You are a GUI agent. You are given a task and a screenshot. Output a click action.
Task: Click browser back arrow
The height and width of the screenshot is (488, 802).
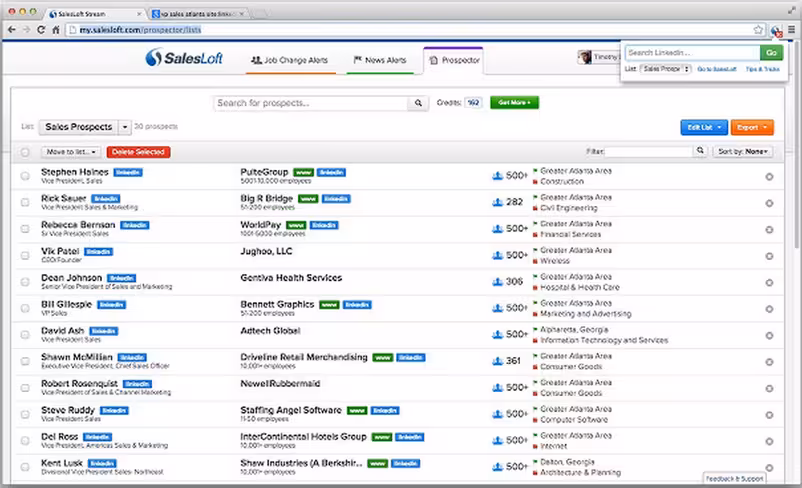[12, 30]
